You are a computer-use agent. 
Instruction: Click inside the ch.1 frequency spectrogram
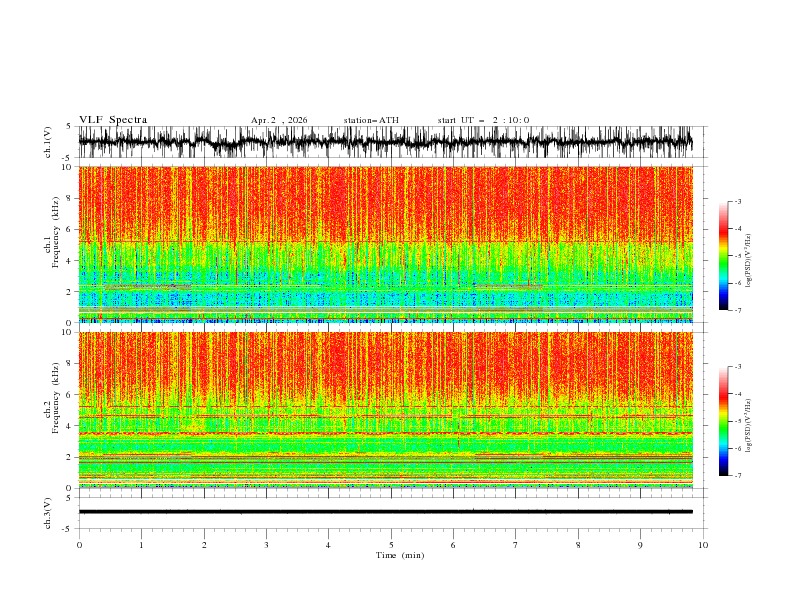[x=385, y=244]
